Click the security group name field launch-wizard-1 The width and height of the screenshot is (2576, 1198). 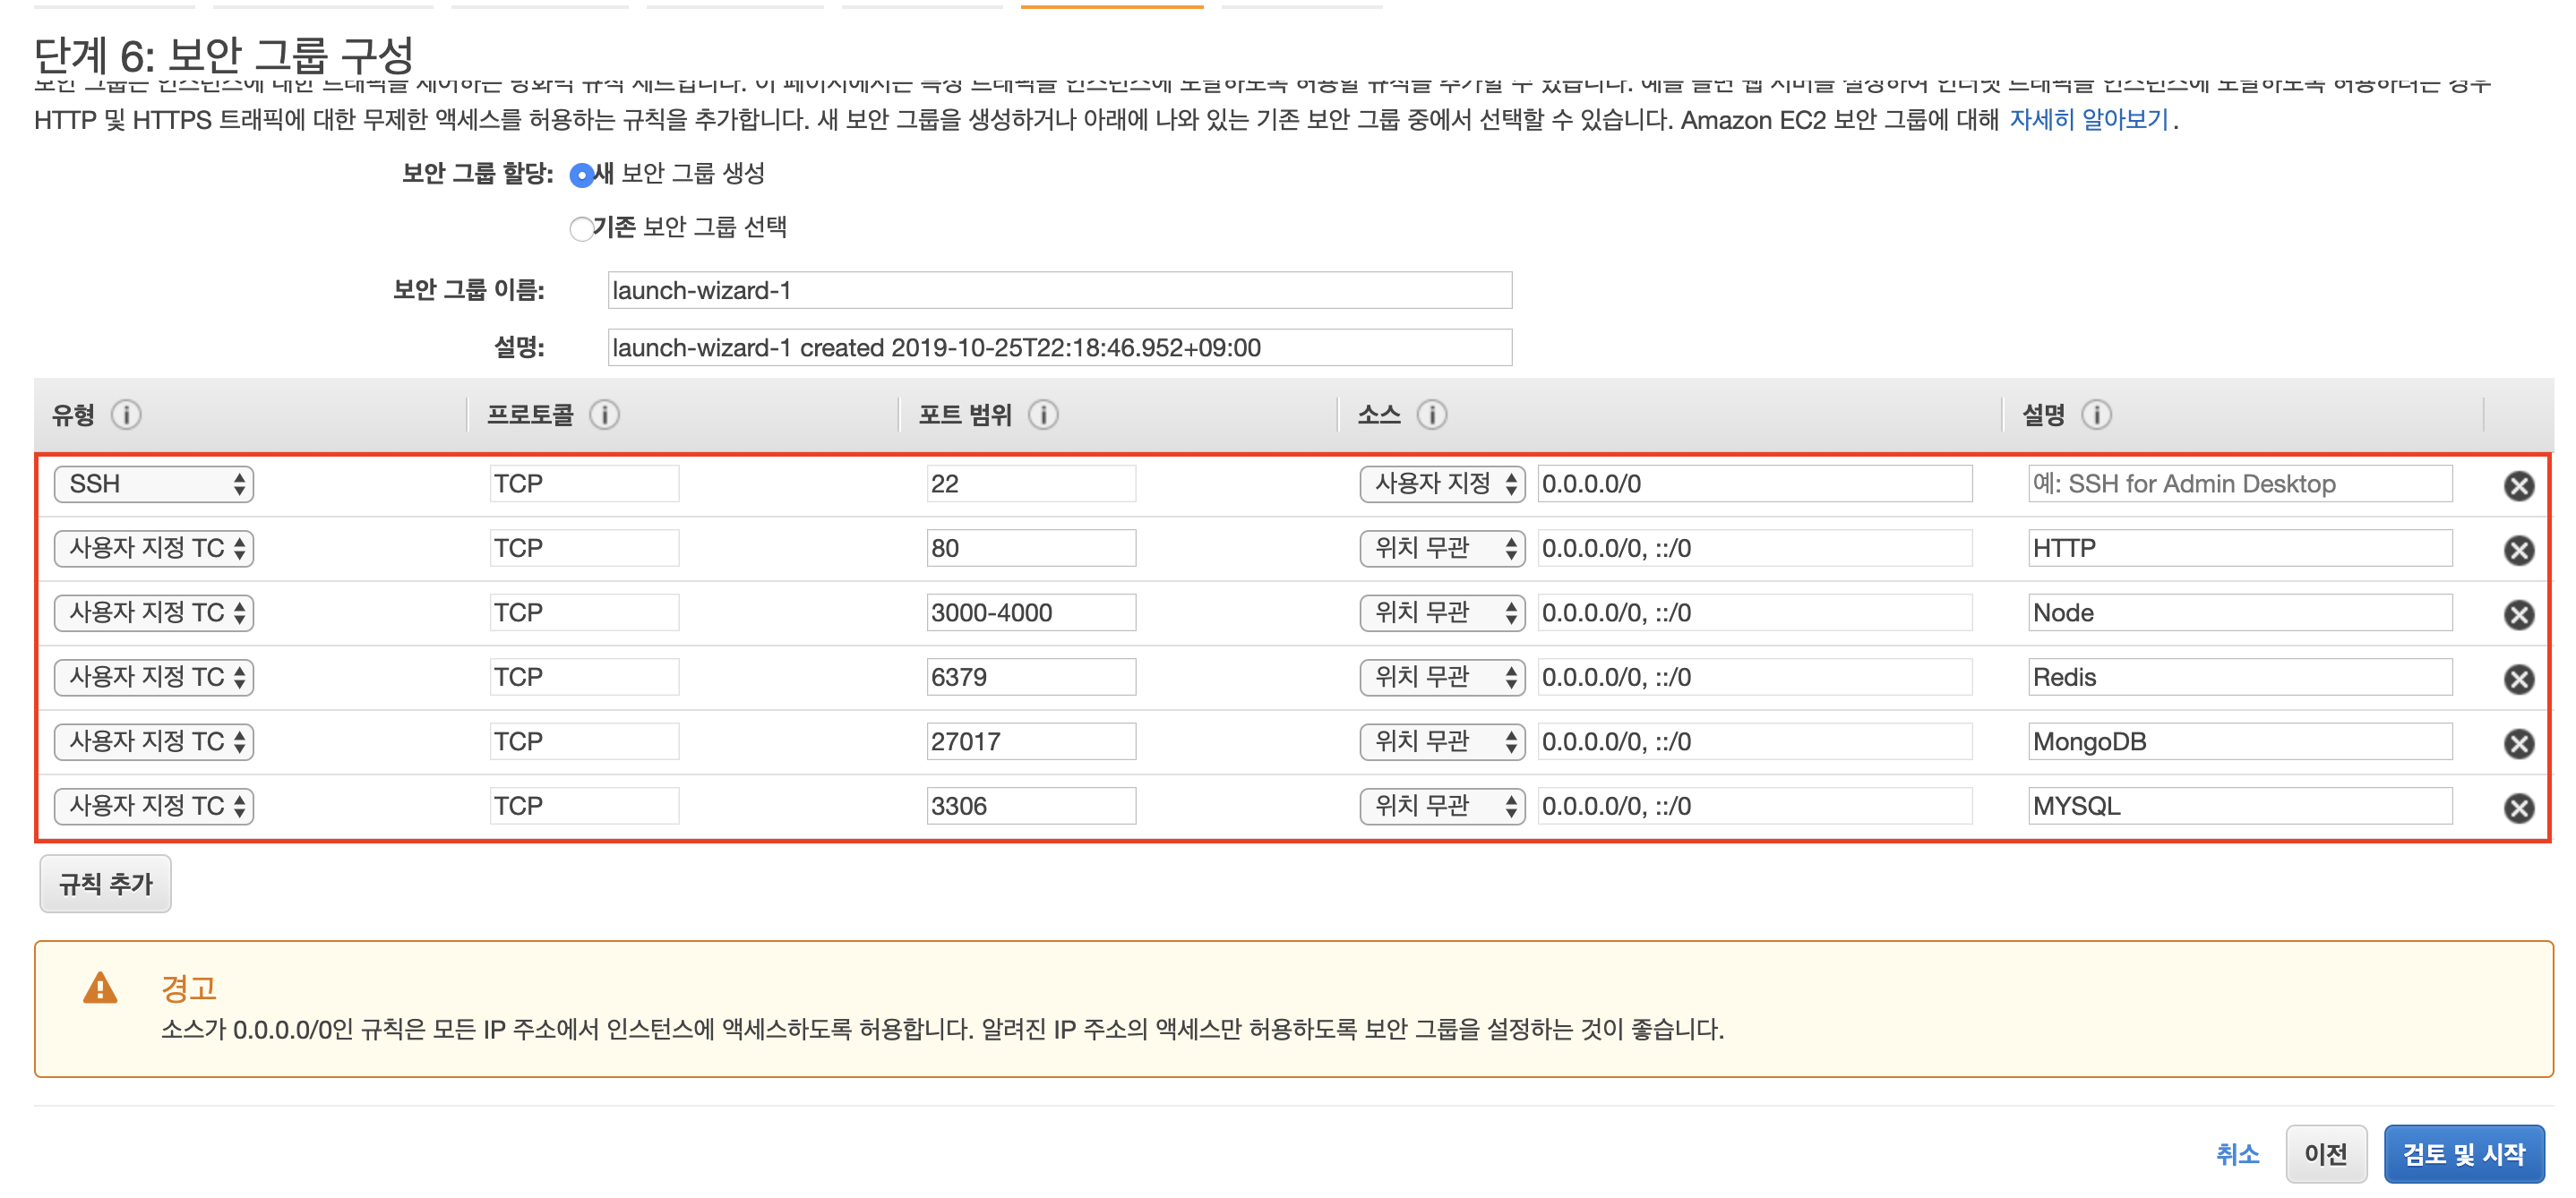pos(1059,291)
